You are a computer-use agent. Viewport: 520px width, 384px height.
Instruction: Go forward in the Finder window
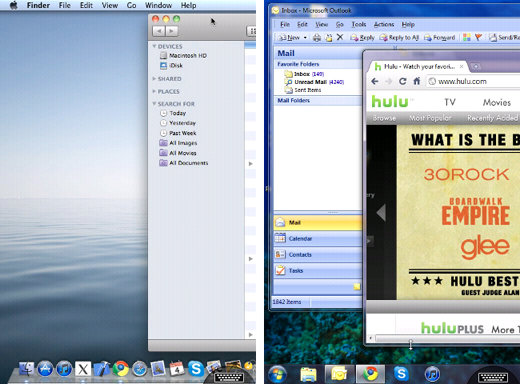[171, 31]
